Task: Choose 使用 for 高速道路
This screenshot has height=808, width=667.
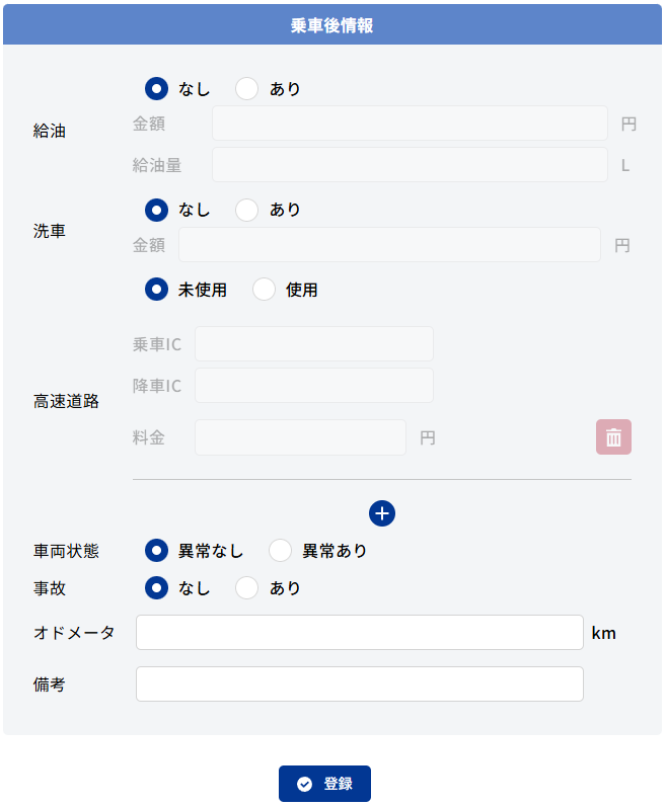Action: pyautogui.click(x=264, y=290)
